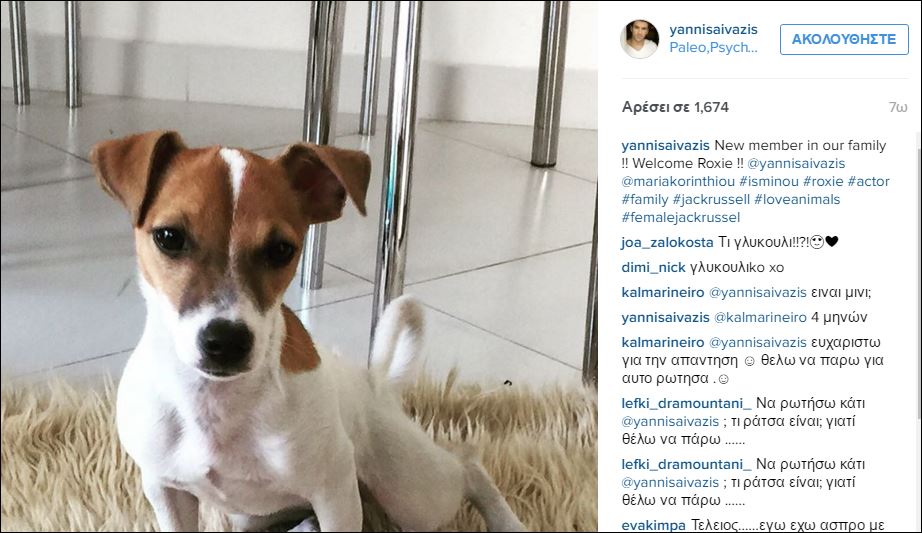Open the yannisaivazis username in the post header
Viewport: 922px width, 533px height.
tap(713, 29)
